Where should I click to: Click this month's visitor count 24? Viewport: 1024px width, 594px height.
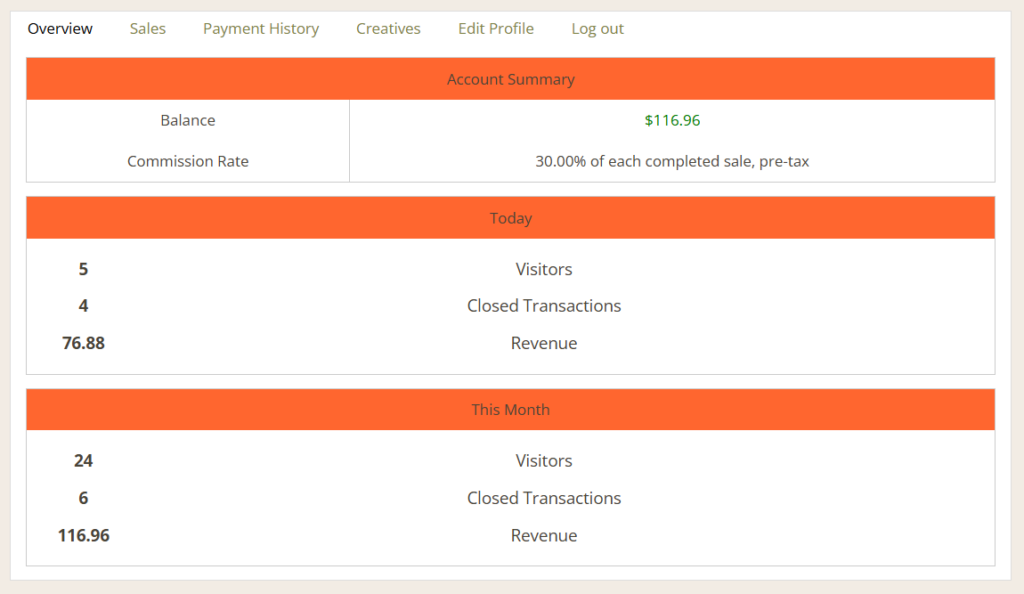point(83,461)
